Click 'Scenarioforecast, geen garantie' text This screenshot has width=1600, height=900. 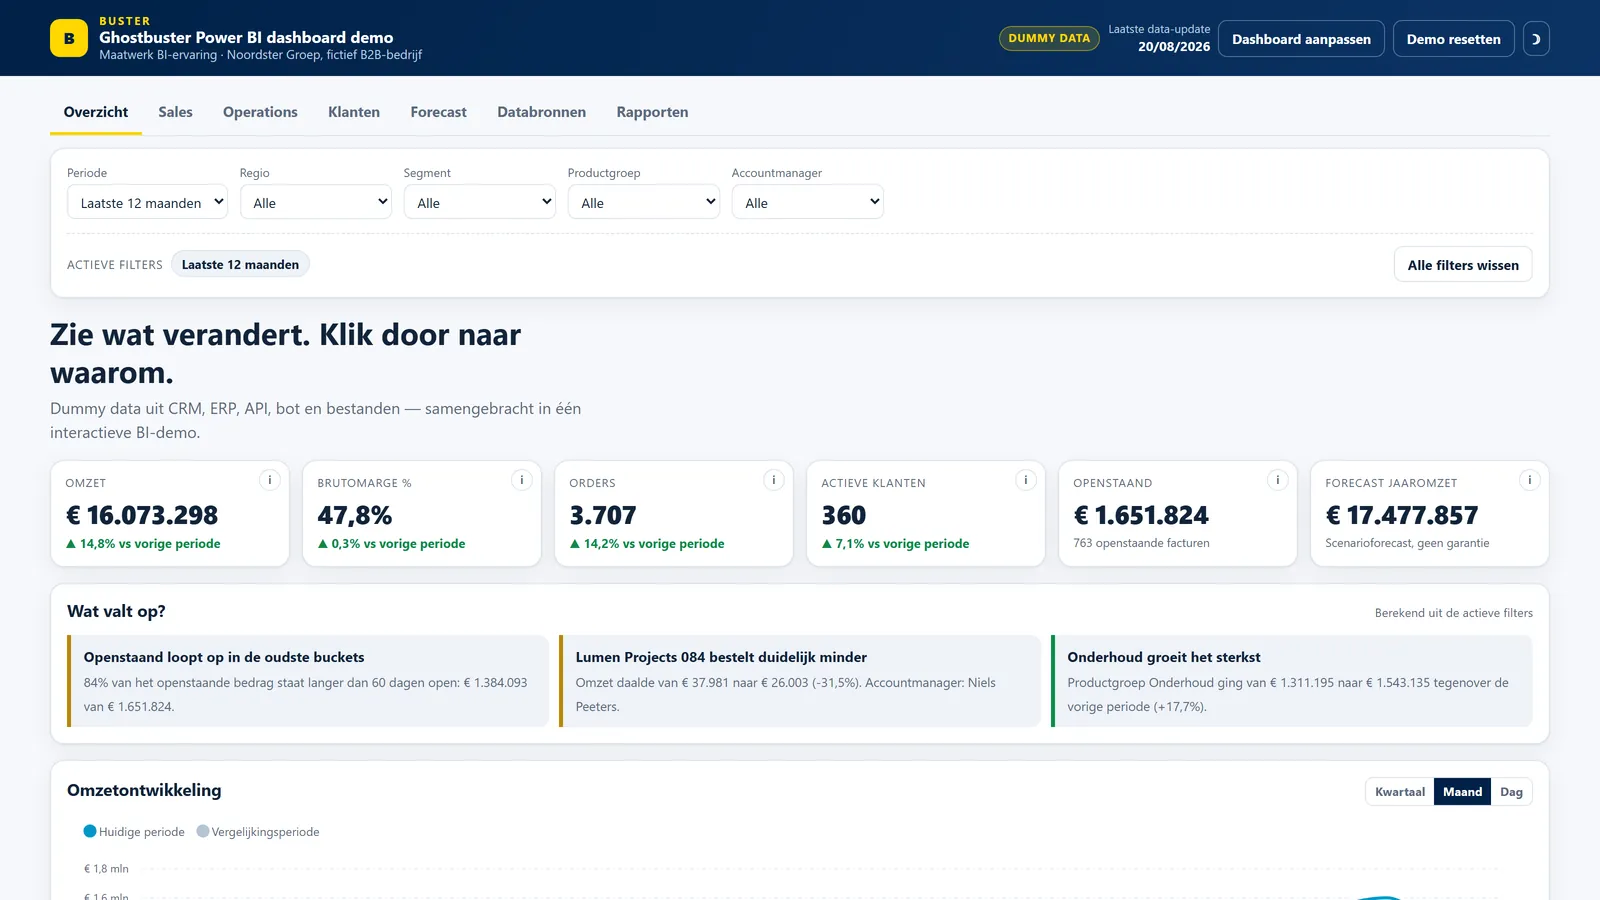pos(1407,543)
